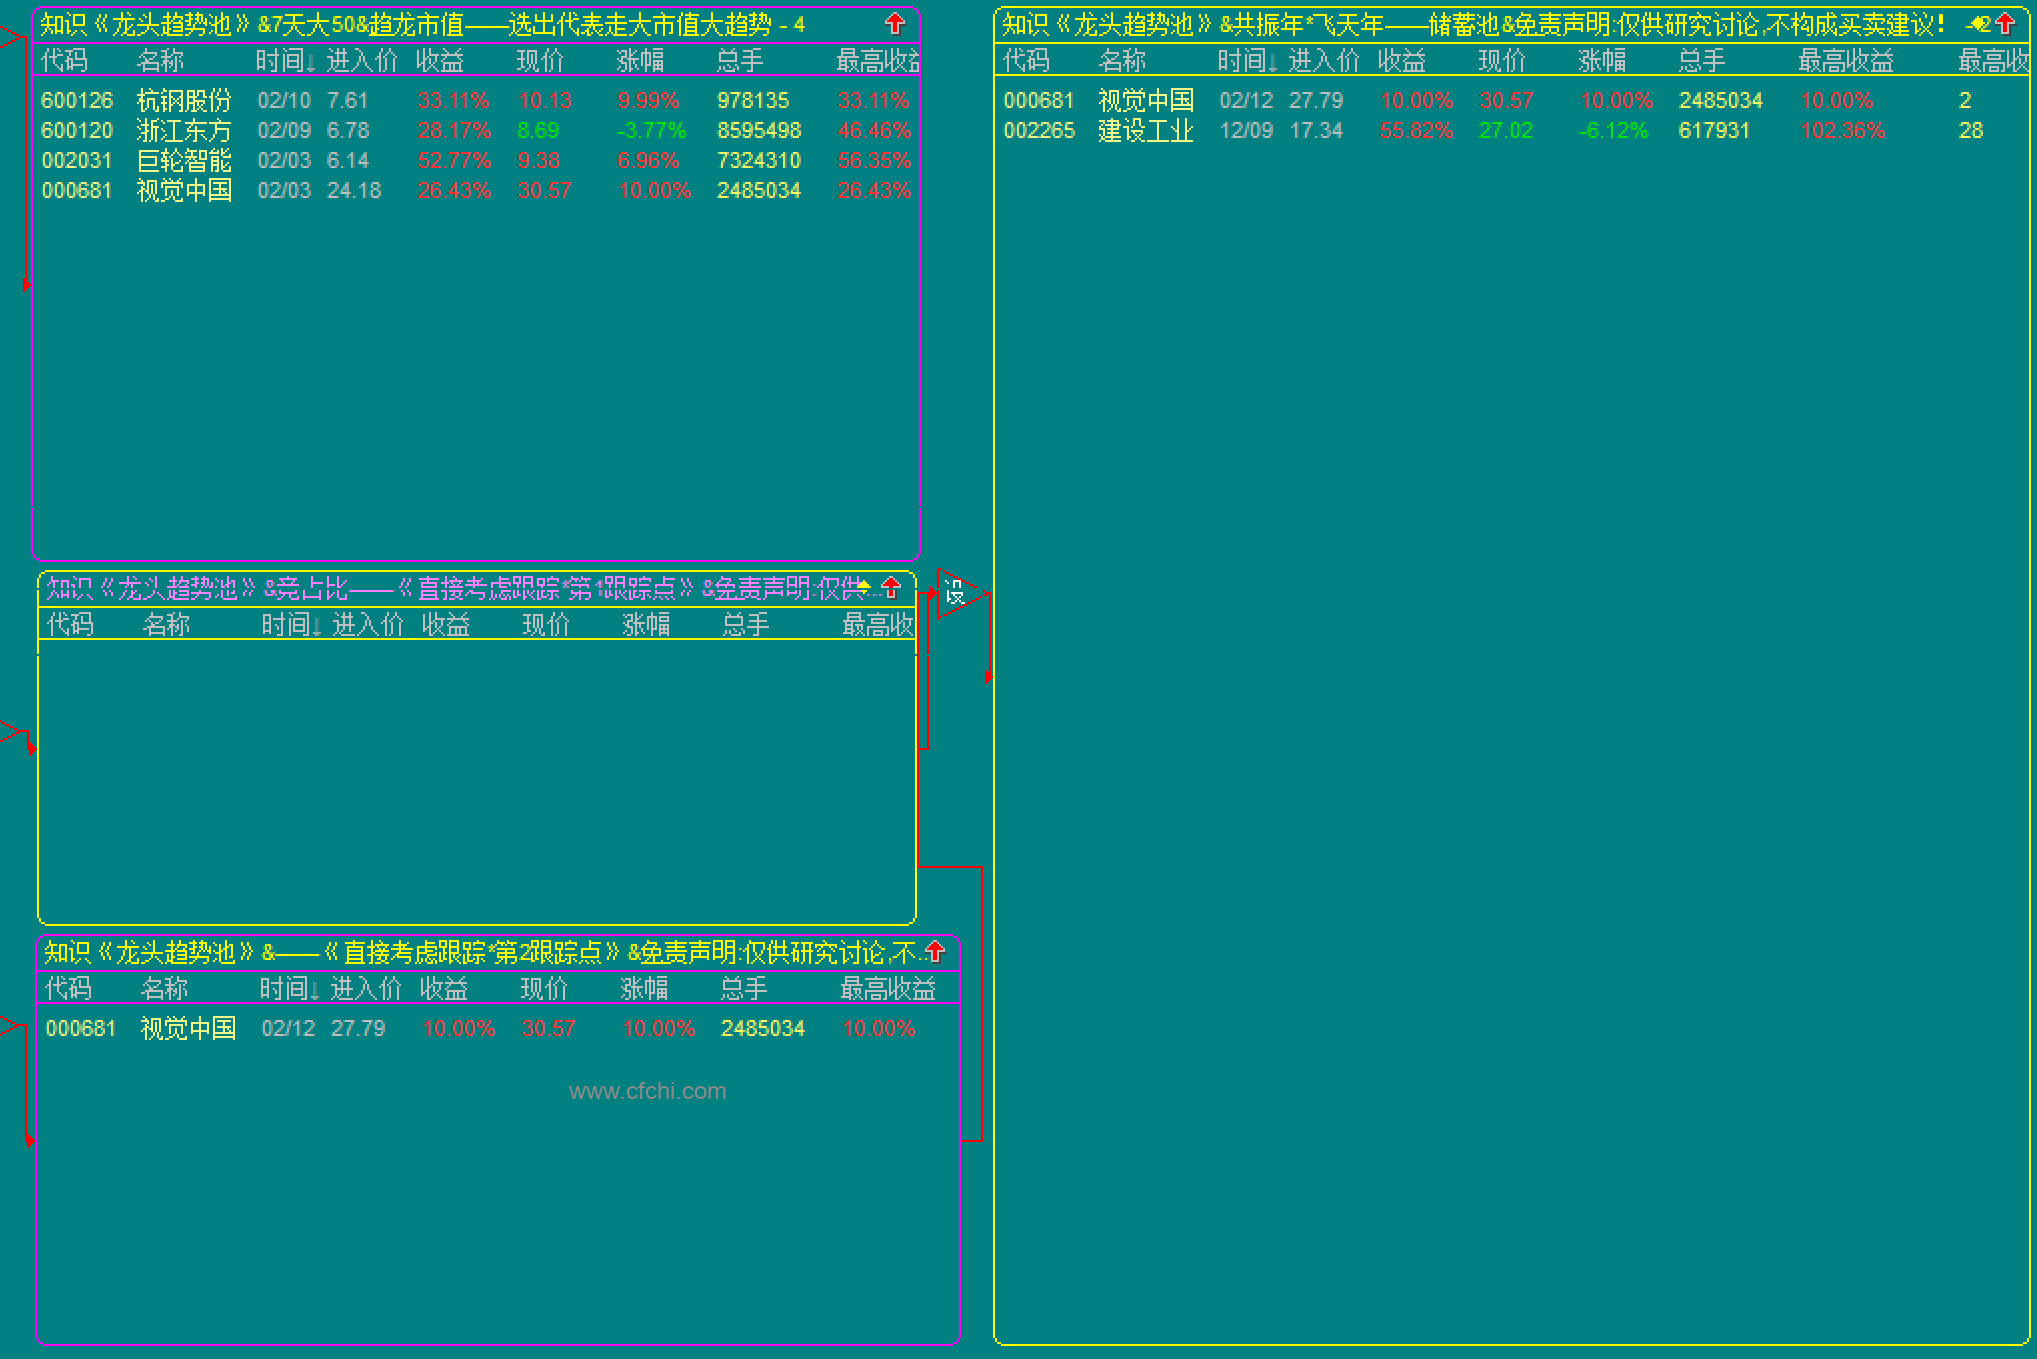Click red up-arrow icon in 共振年 panel
Image resolution: width=2037 pixels, height=1359 pixels.
point(2005,23)
